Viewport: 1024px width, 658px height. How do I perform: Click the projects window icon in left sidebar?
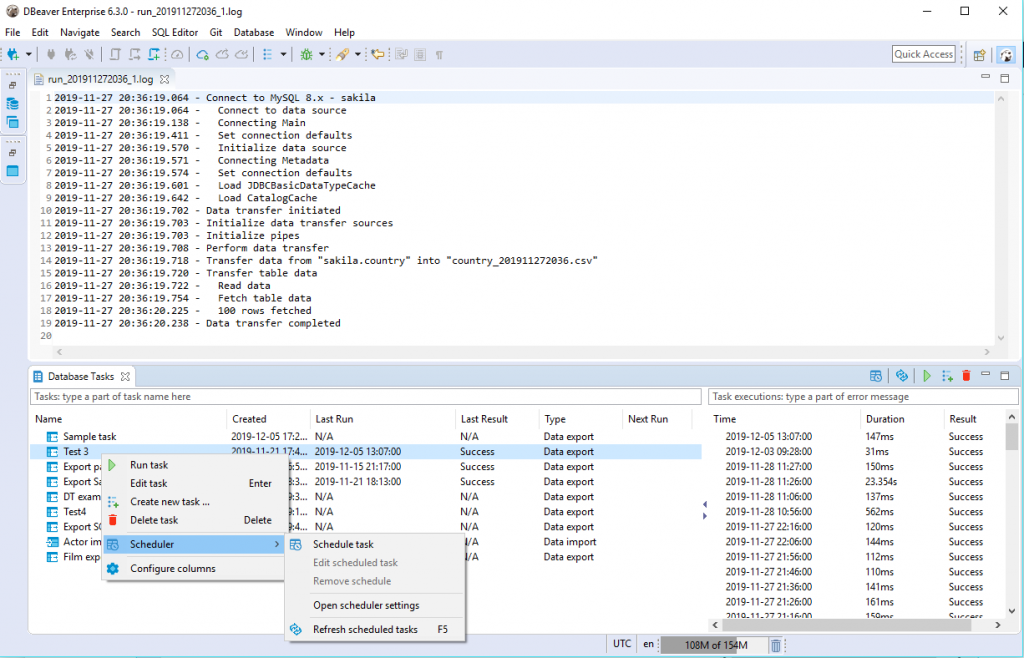pos(12,122)
